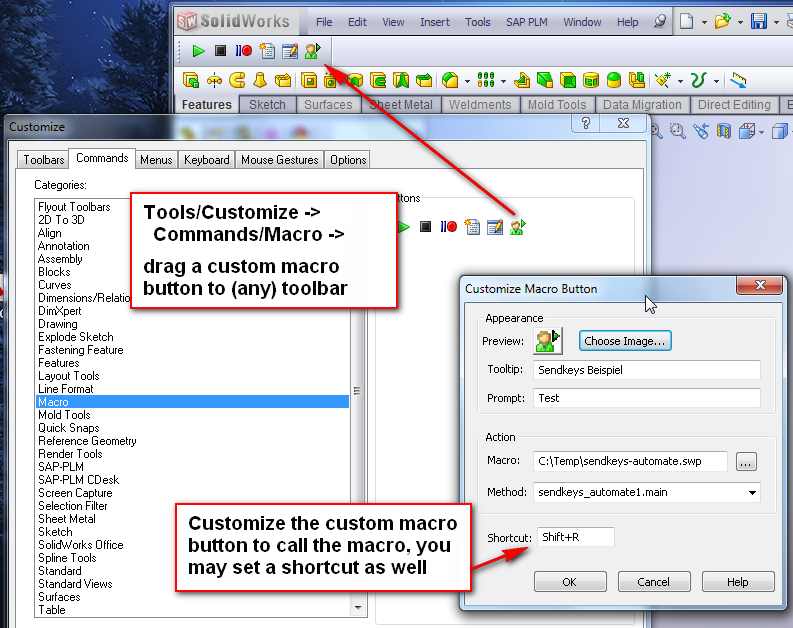This screenshot has width=793, height=628.
Task: Click Help in Customize Macro Button dialog
Action: [738, 582]
